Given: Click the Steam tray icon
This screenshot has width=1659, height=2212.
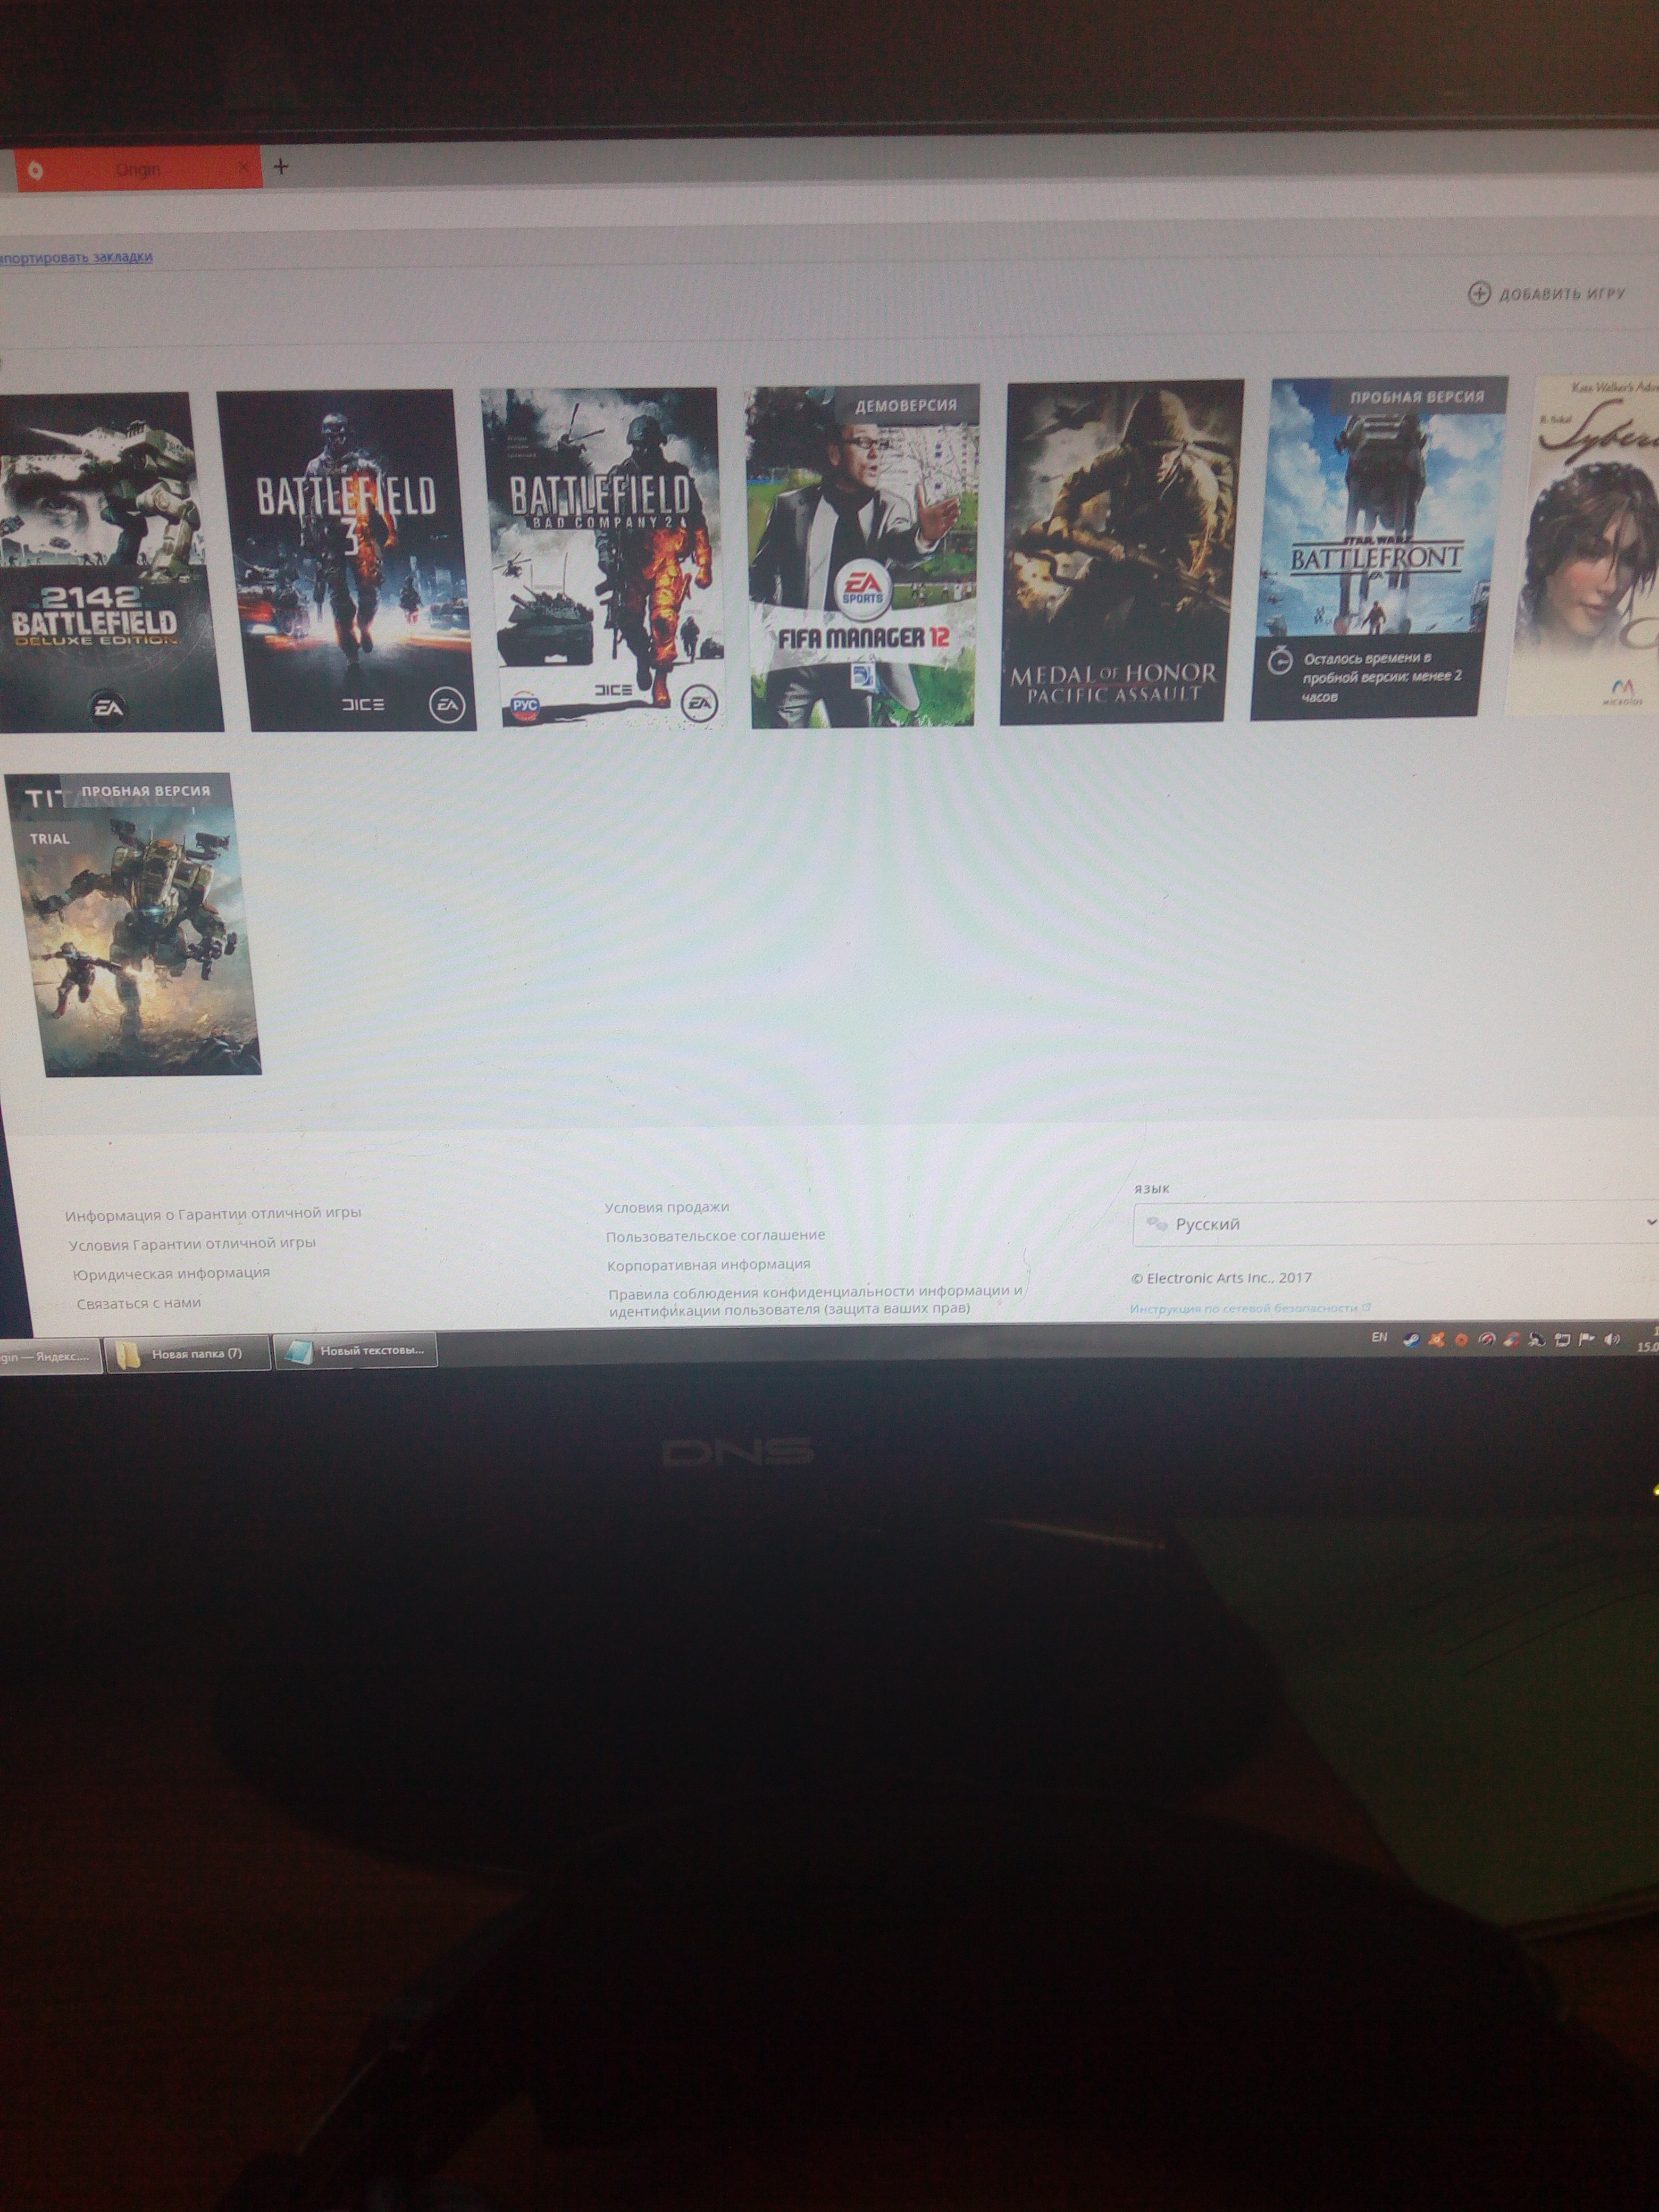Looking at the screenshot, I should pos(1411,1340).
